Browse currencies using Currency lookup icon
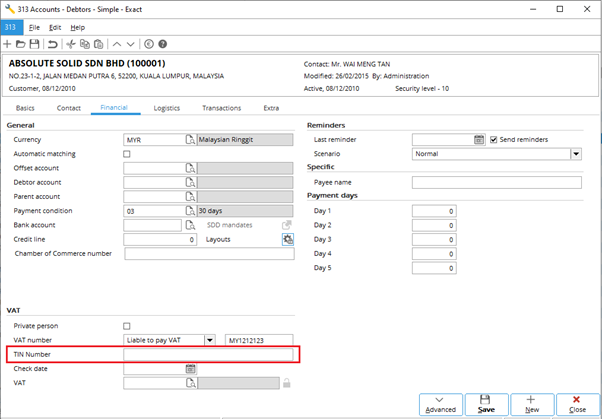 tap(190, 140)
